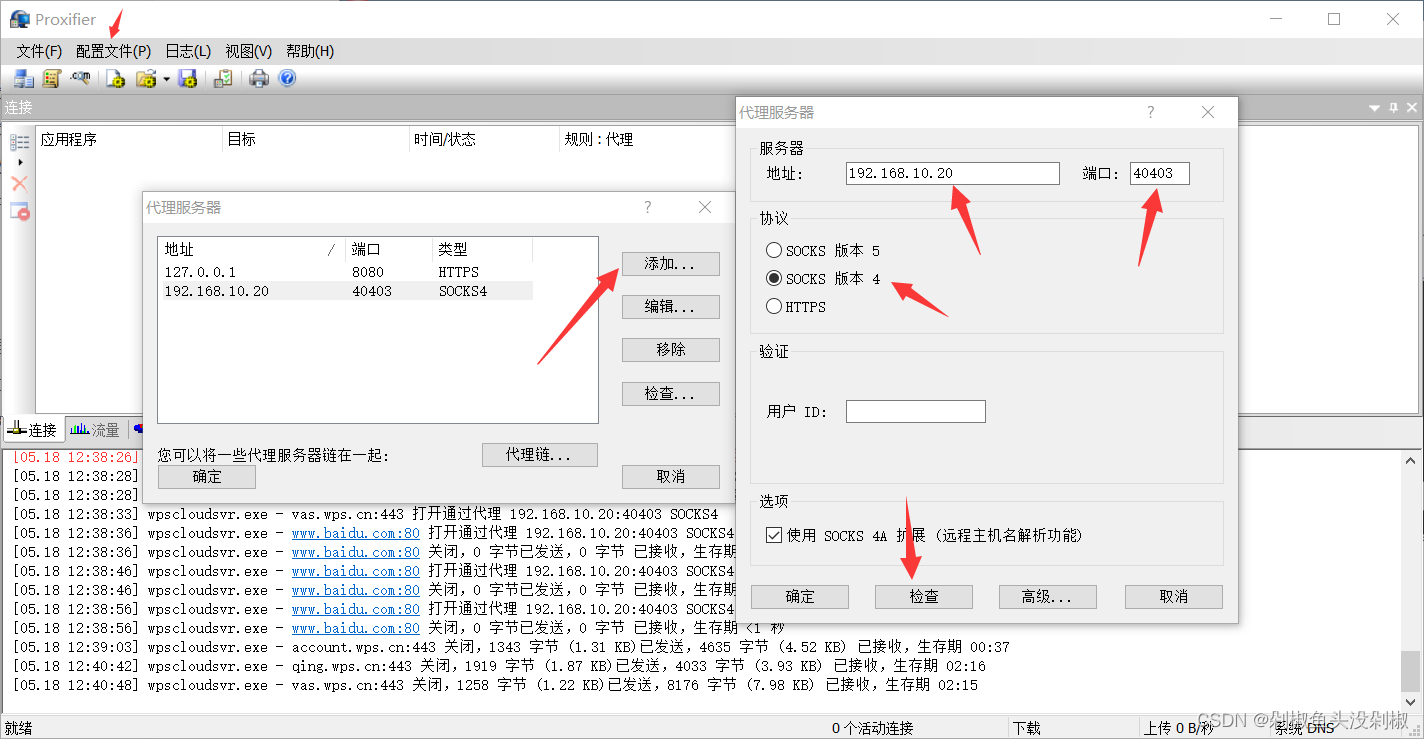Click the 端口 input field
Screen dimensions: 1424x739
[x=1160, y=174]
